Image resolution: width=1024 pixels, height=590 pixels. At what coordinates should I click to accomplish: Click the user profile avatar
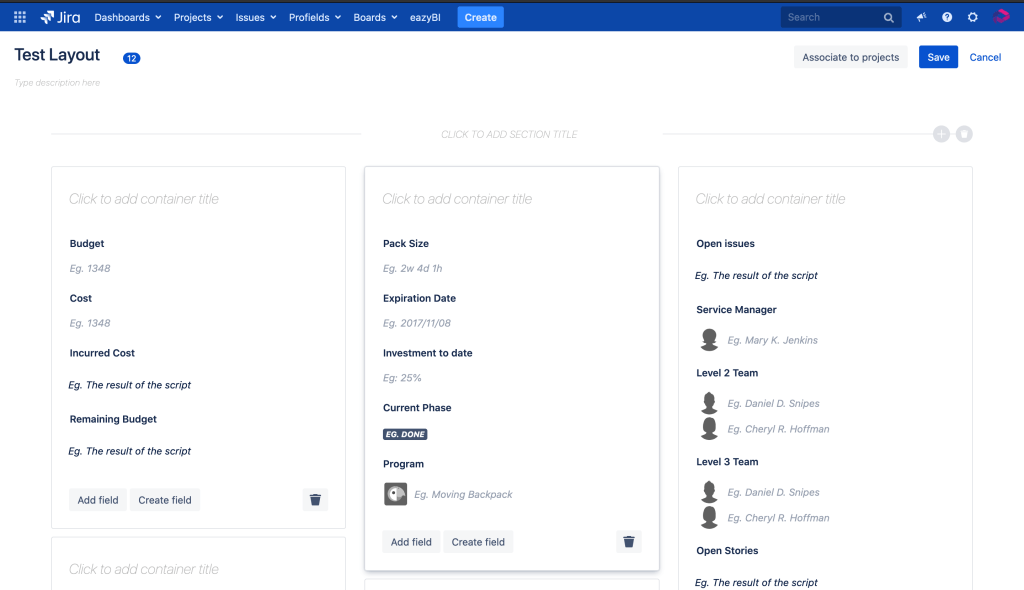[1001, 17]
